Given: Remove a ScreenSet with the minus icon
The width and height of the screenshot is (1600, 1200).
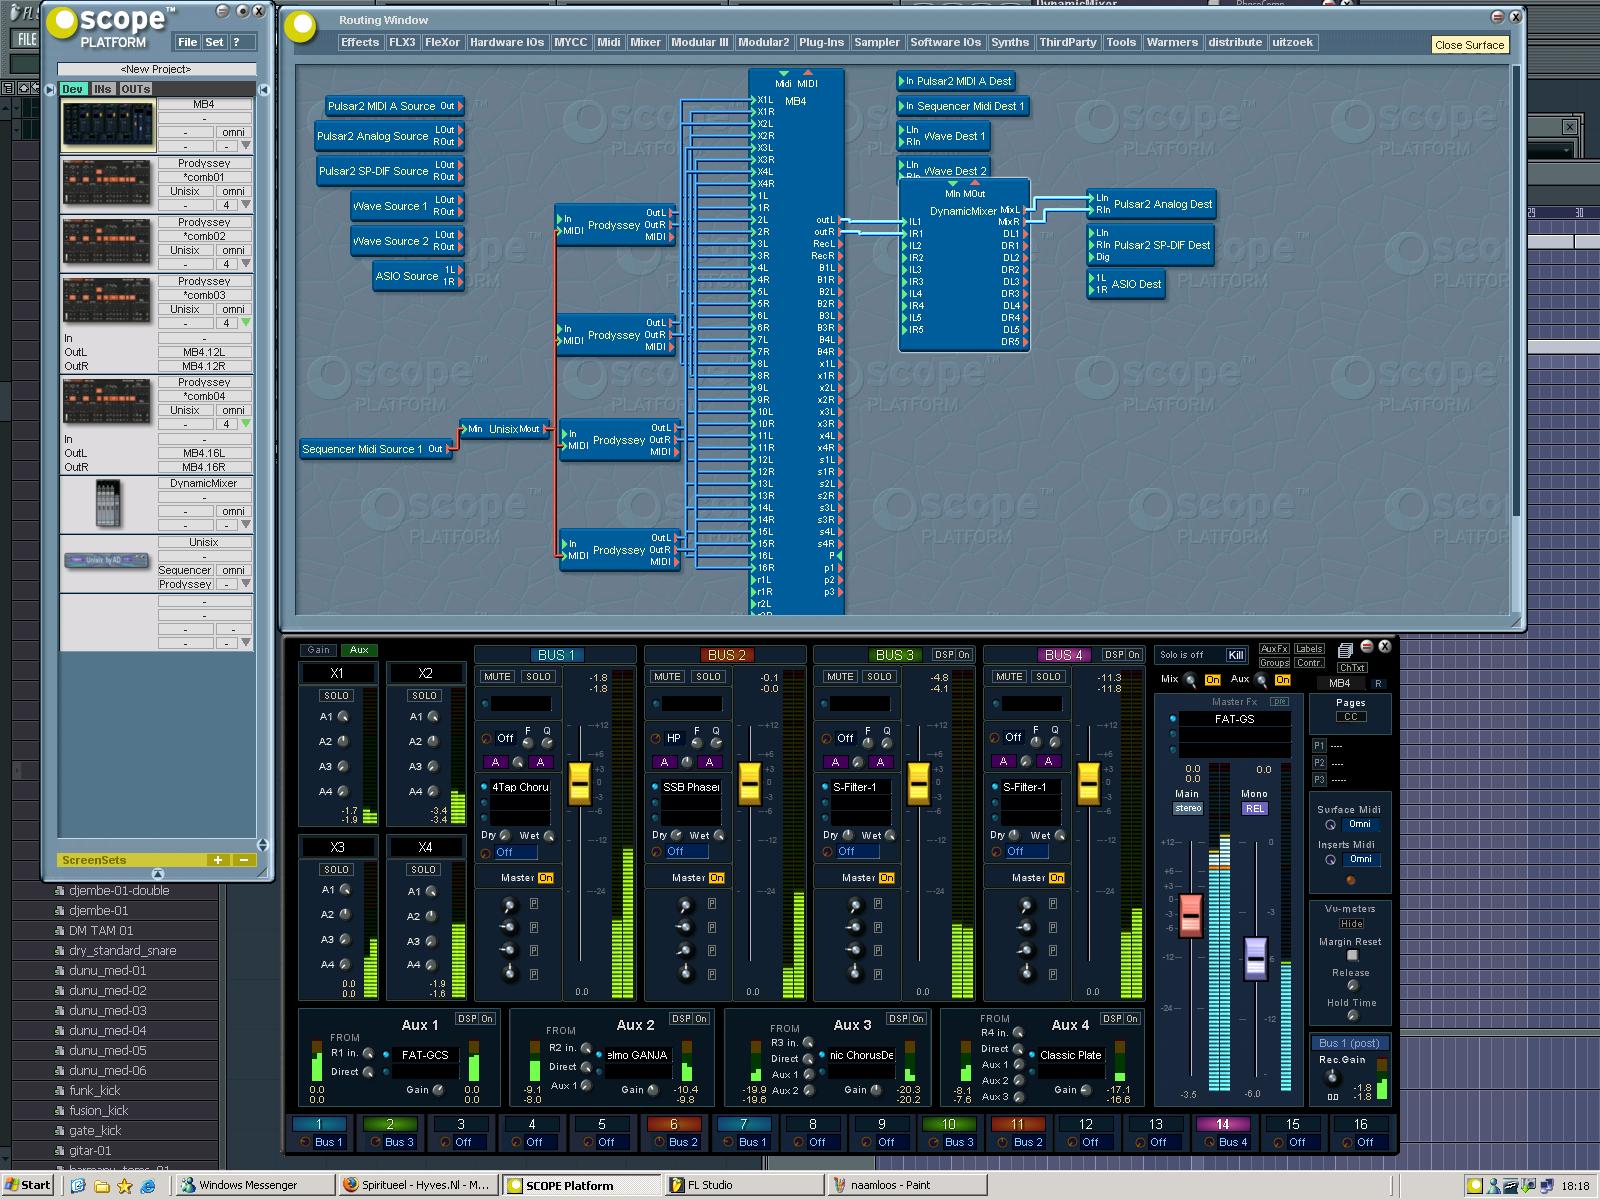Looking at the screenshot, I should click(x=244, y=860).
